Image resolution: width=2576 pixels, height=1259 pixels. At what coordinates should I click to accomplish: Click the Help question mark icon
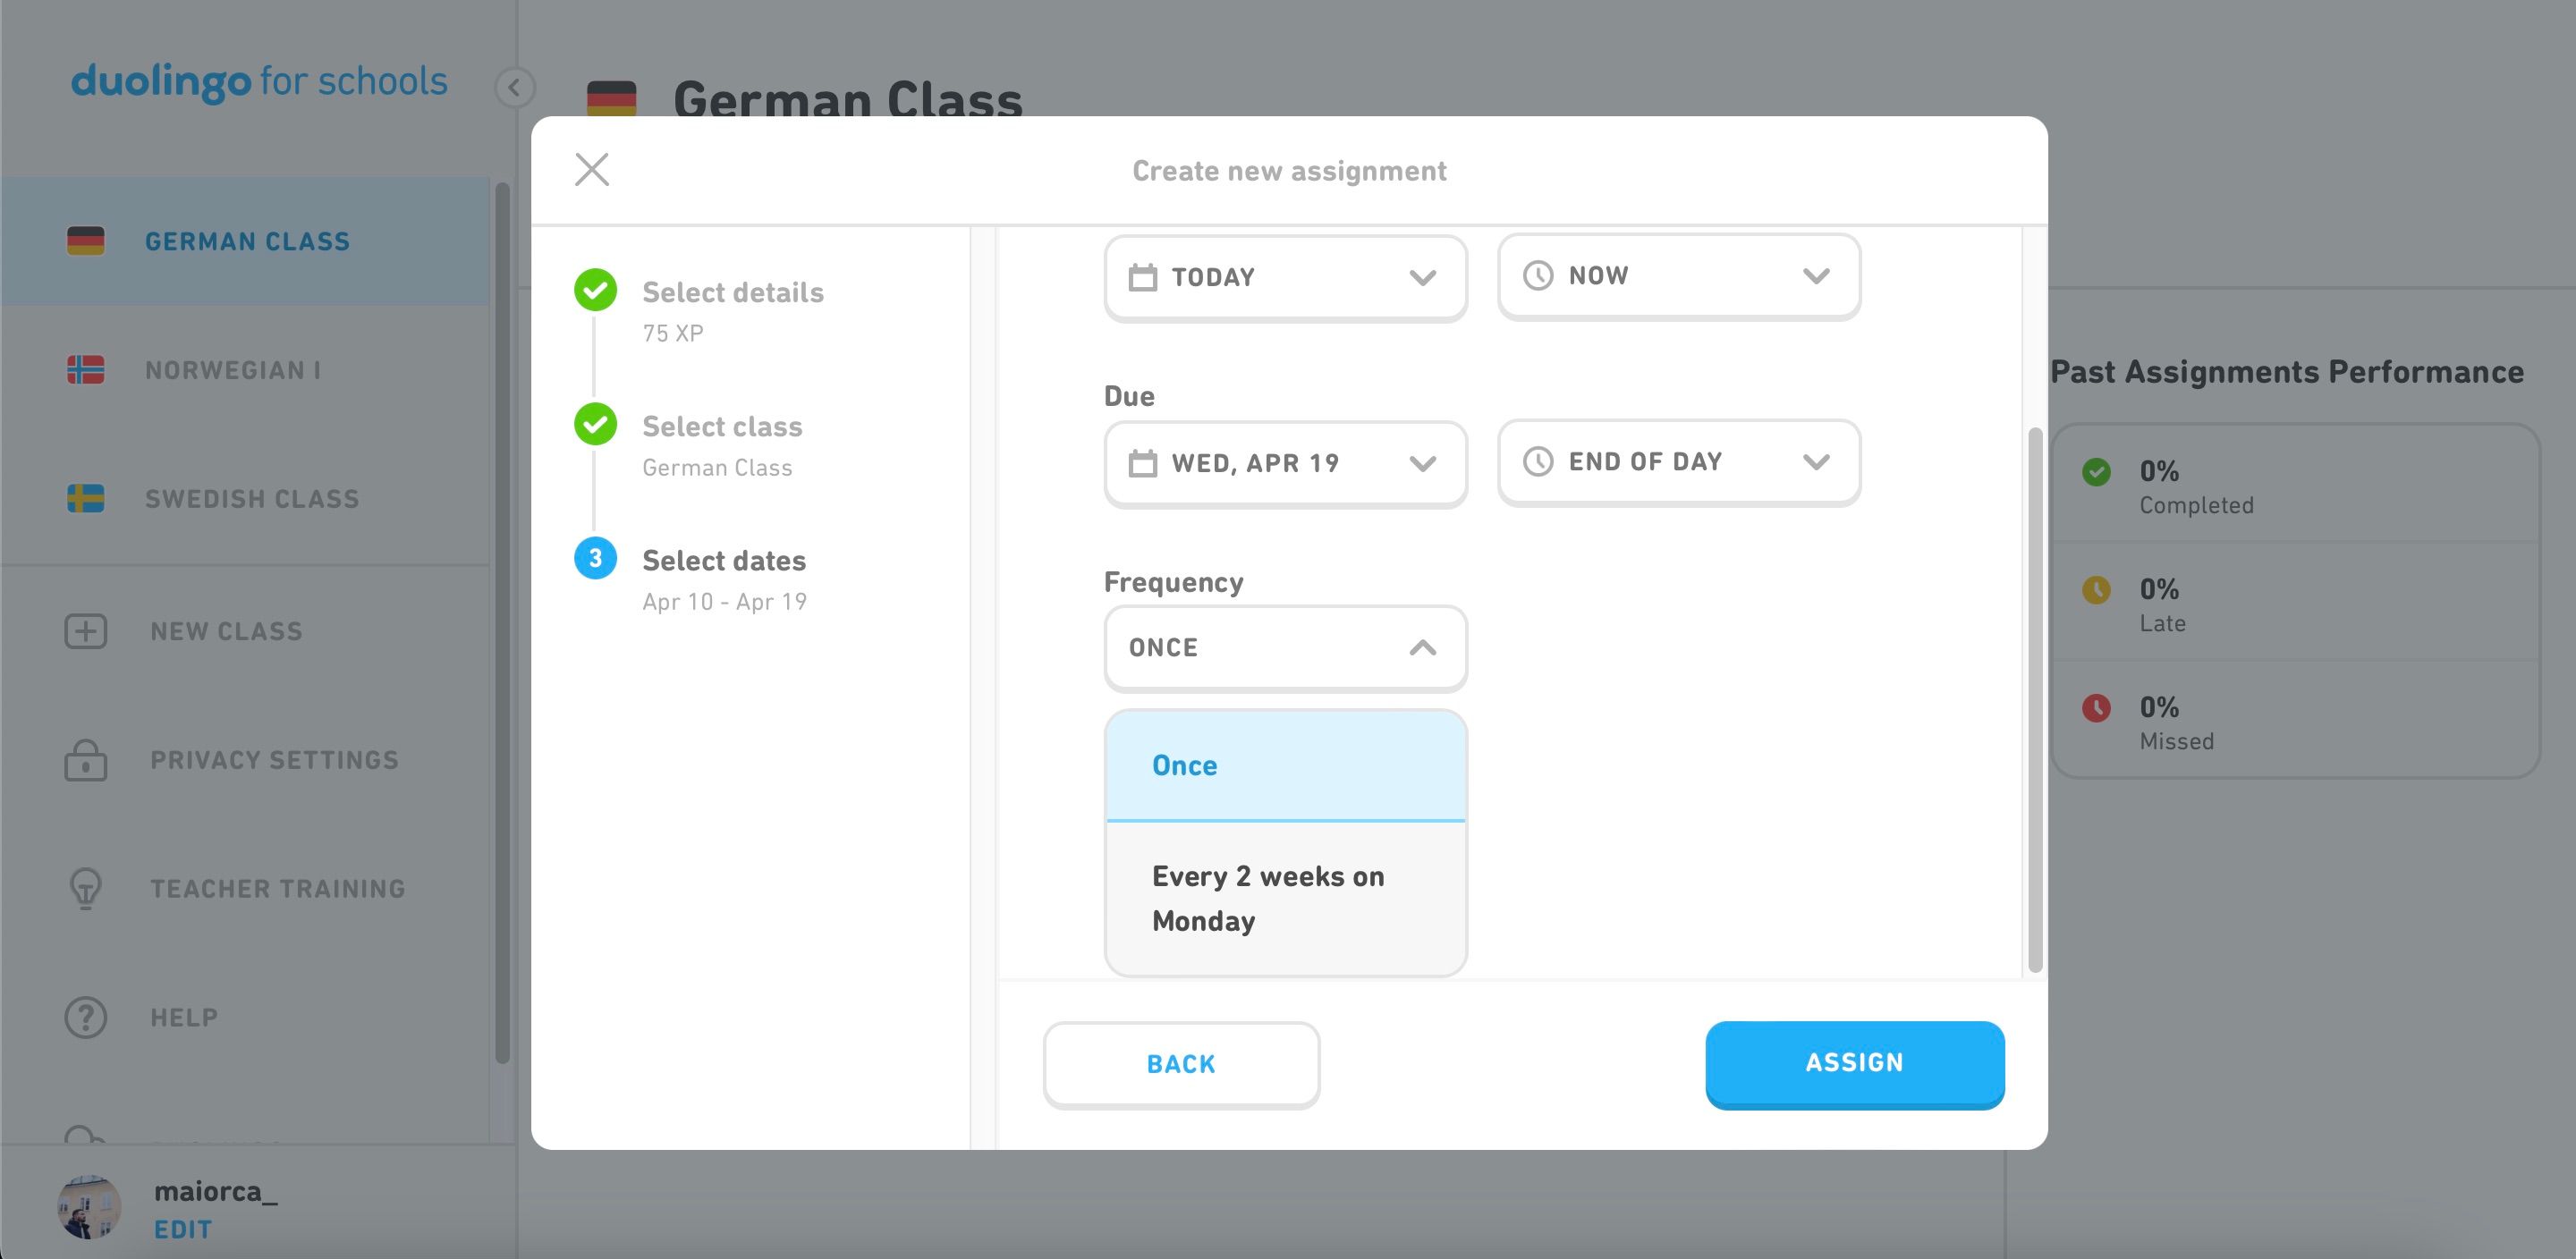(x=86, y=1017)
